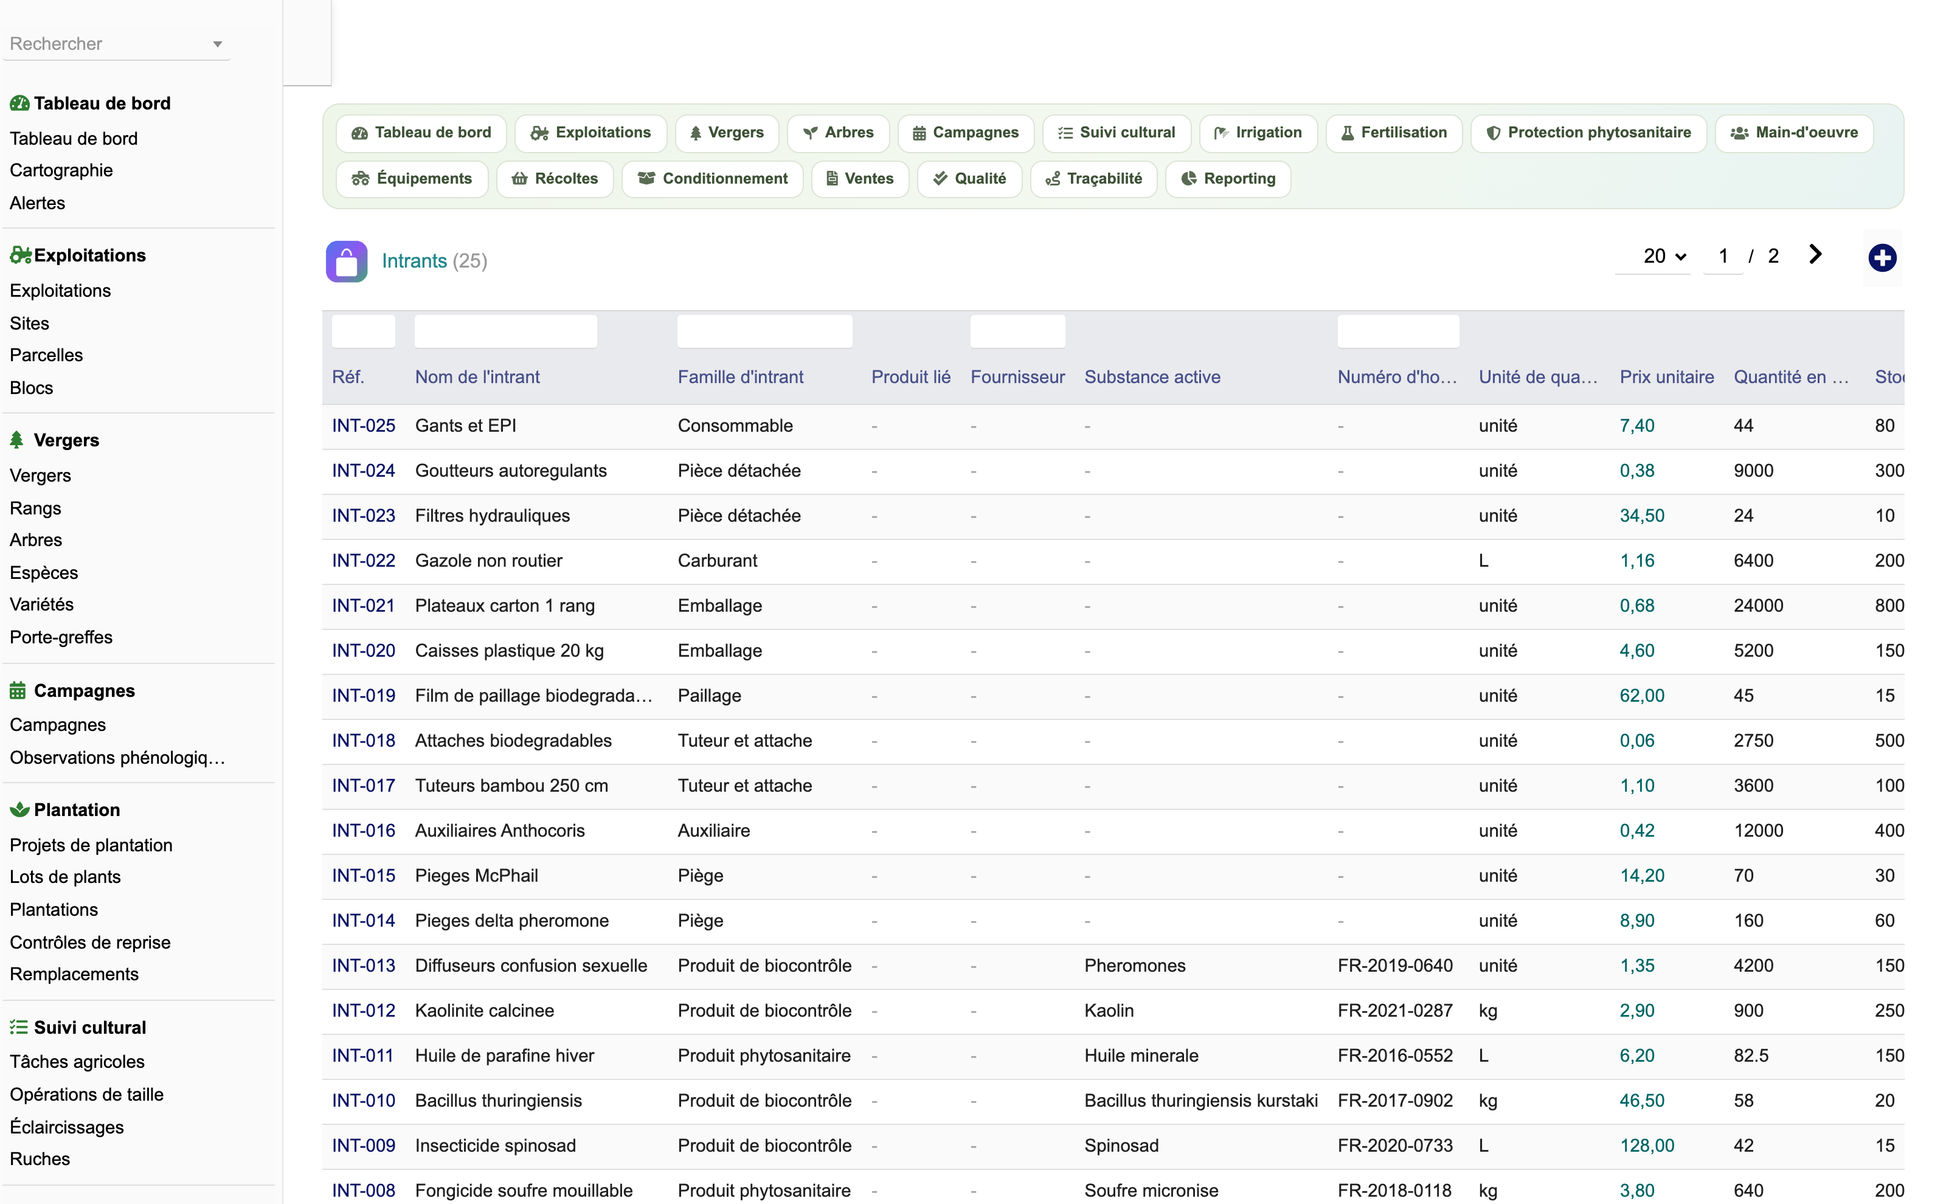Viewport: 1946px width, 1204px height.
Task: Go to next page arrow
Action: coord(1815,255)
